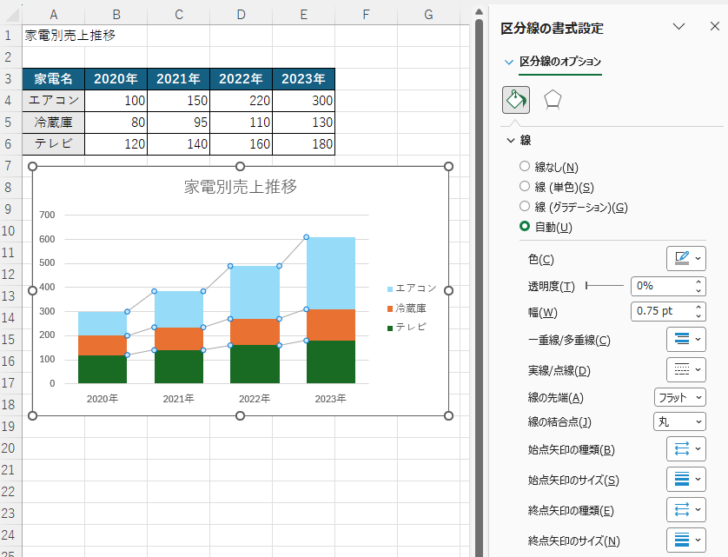Select the 冷蔵庫 row label cell
The height and width of the screenshot is (557, 728).
click(x=53, y=122)
